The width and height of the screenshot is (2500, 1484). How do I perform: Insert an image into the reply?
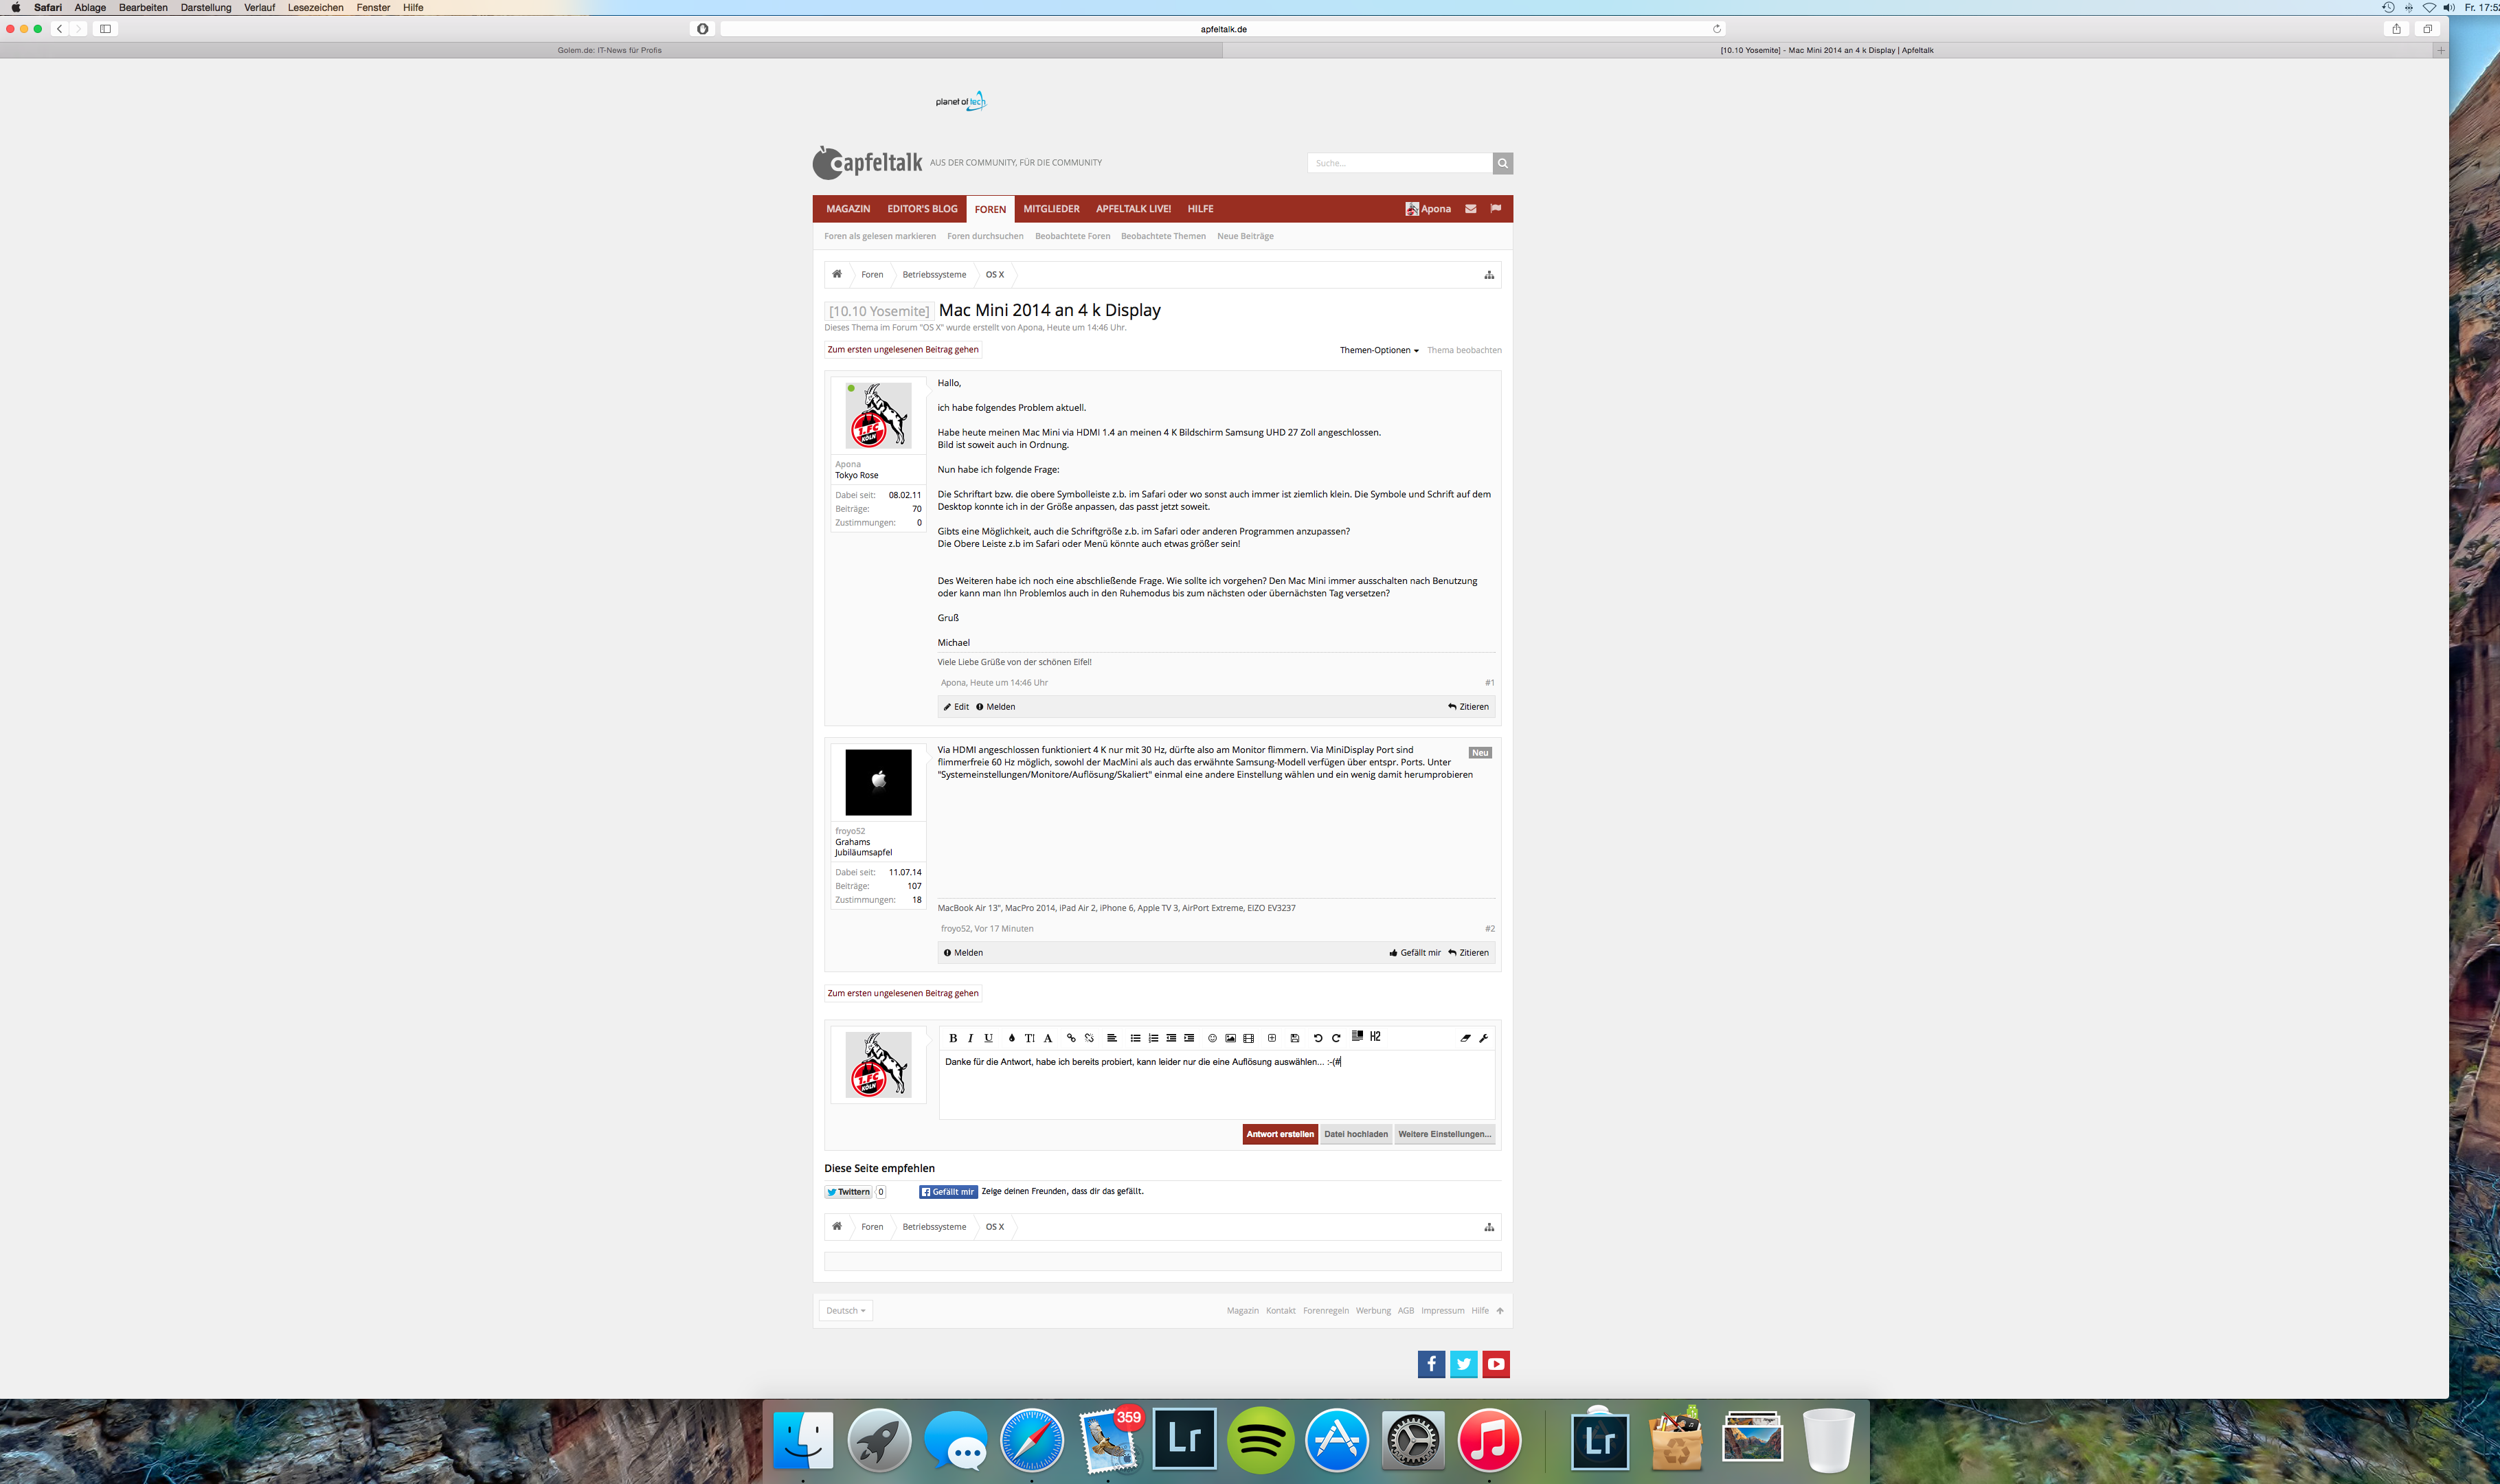tap(1230, 1038)
